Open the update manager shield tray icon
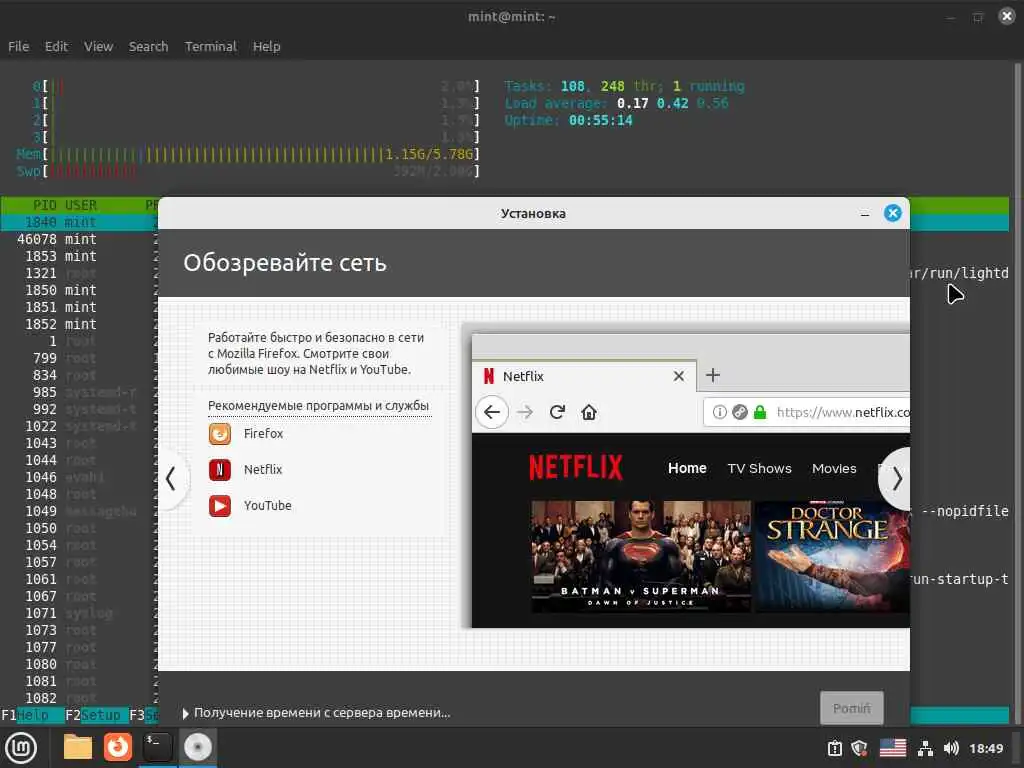 coord(859,748)
